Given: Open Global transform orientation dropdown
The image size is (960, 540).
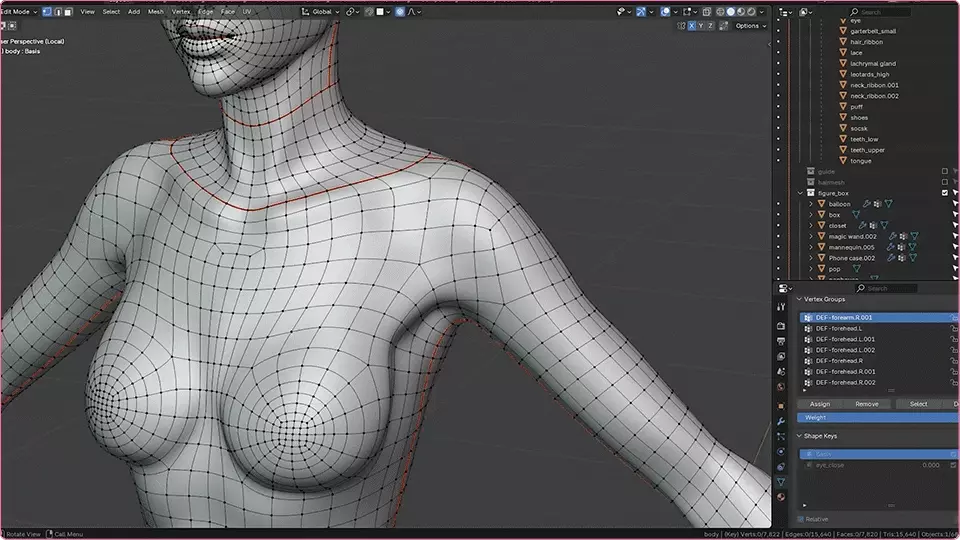Looking at the screenshot, I should tap(320, 12).
